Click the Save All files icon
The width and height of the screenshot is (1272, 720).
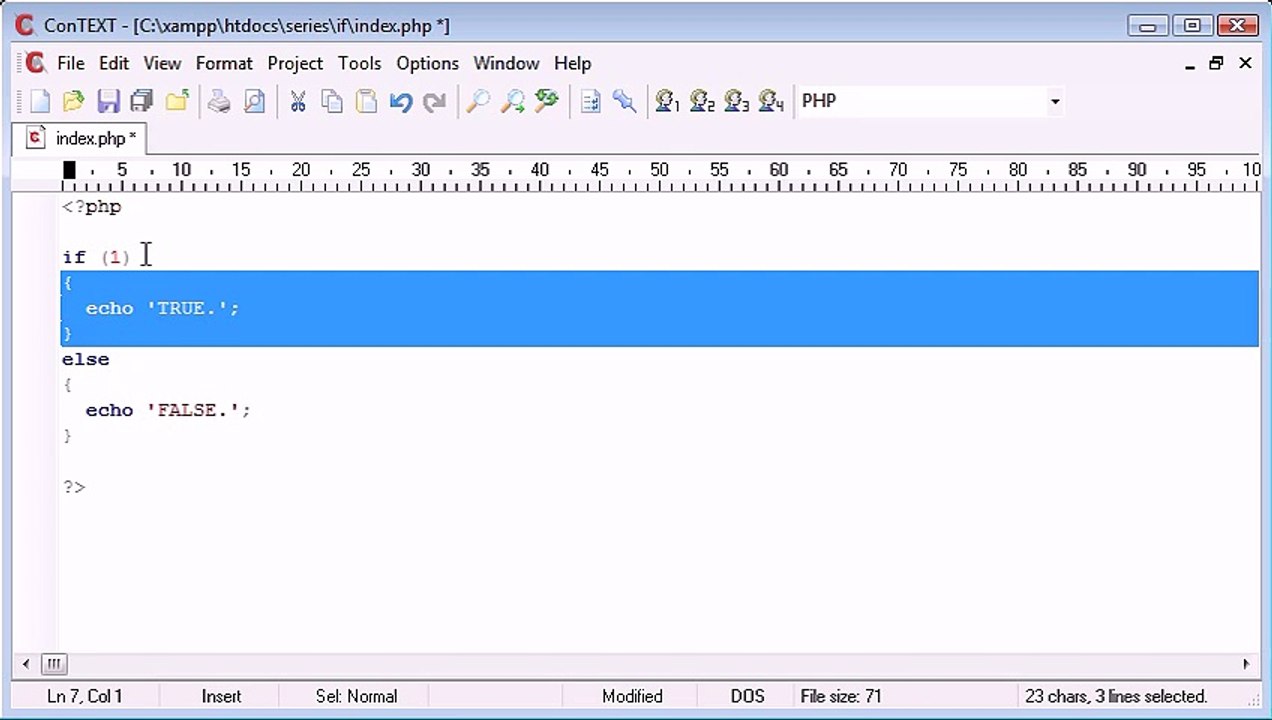tap(142, 101)
